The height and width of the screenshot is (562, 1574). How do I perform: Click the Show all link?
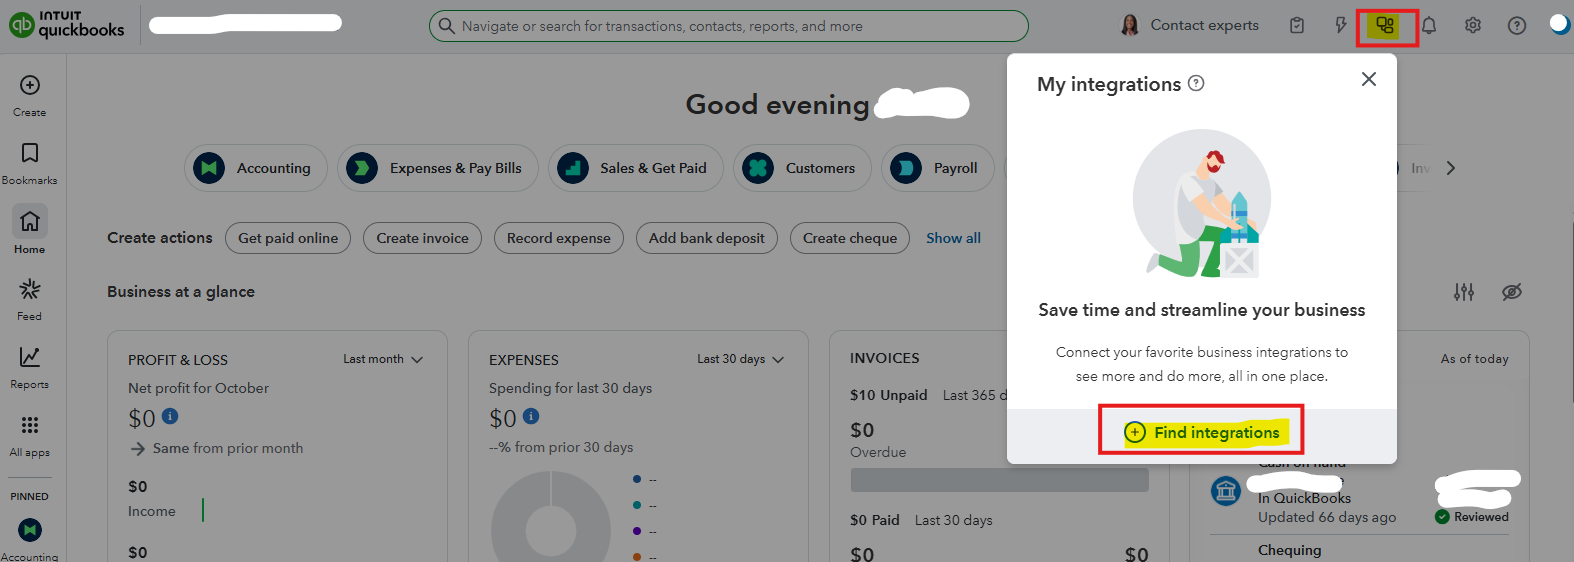click(x=953, y=238)
